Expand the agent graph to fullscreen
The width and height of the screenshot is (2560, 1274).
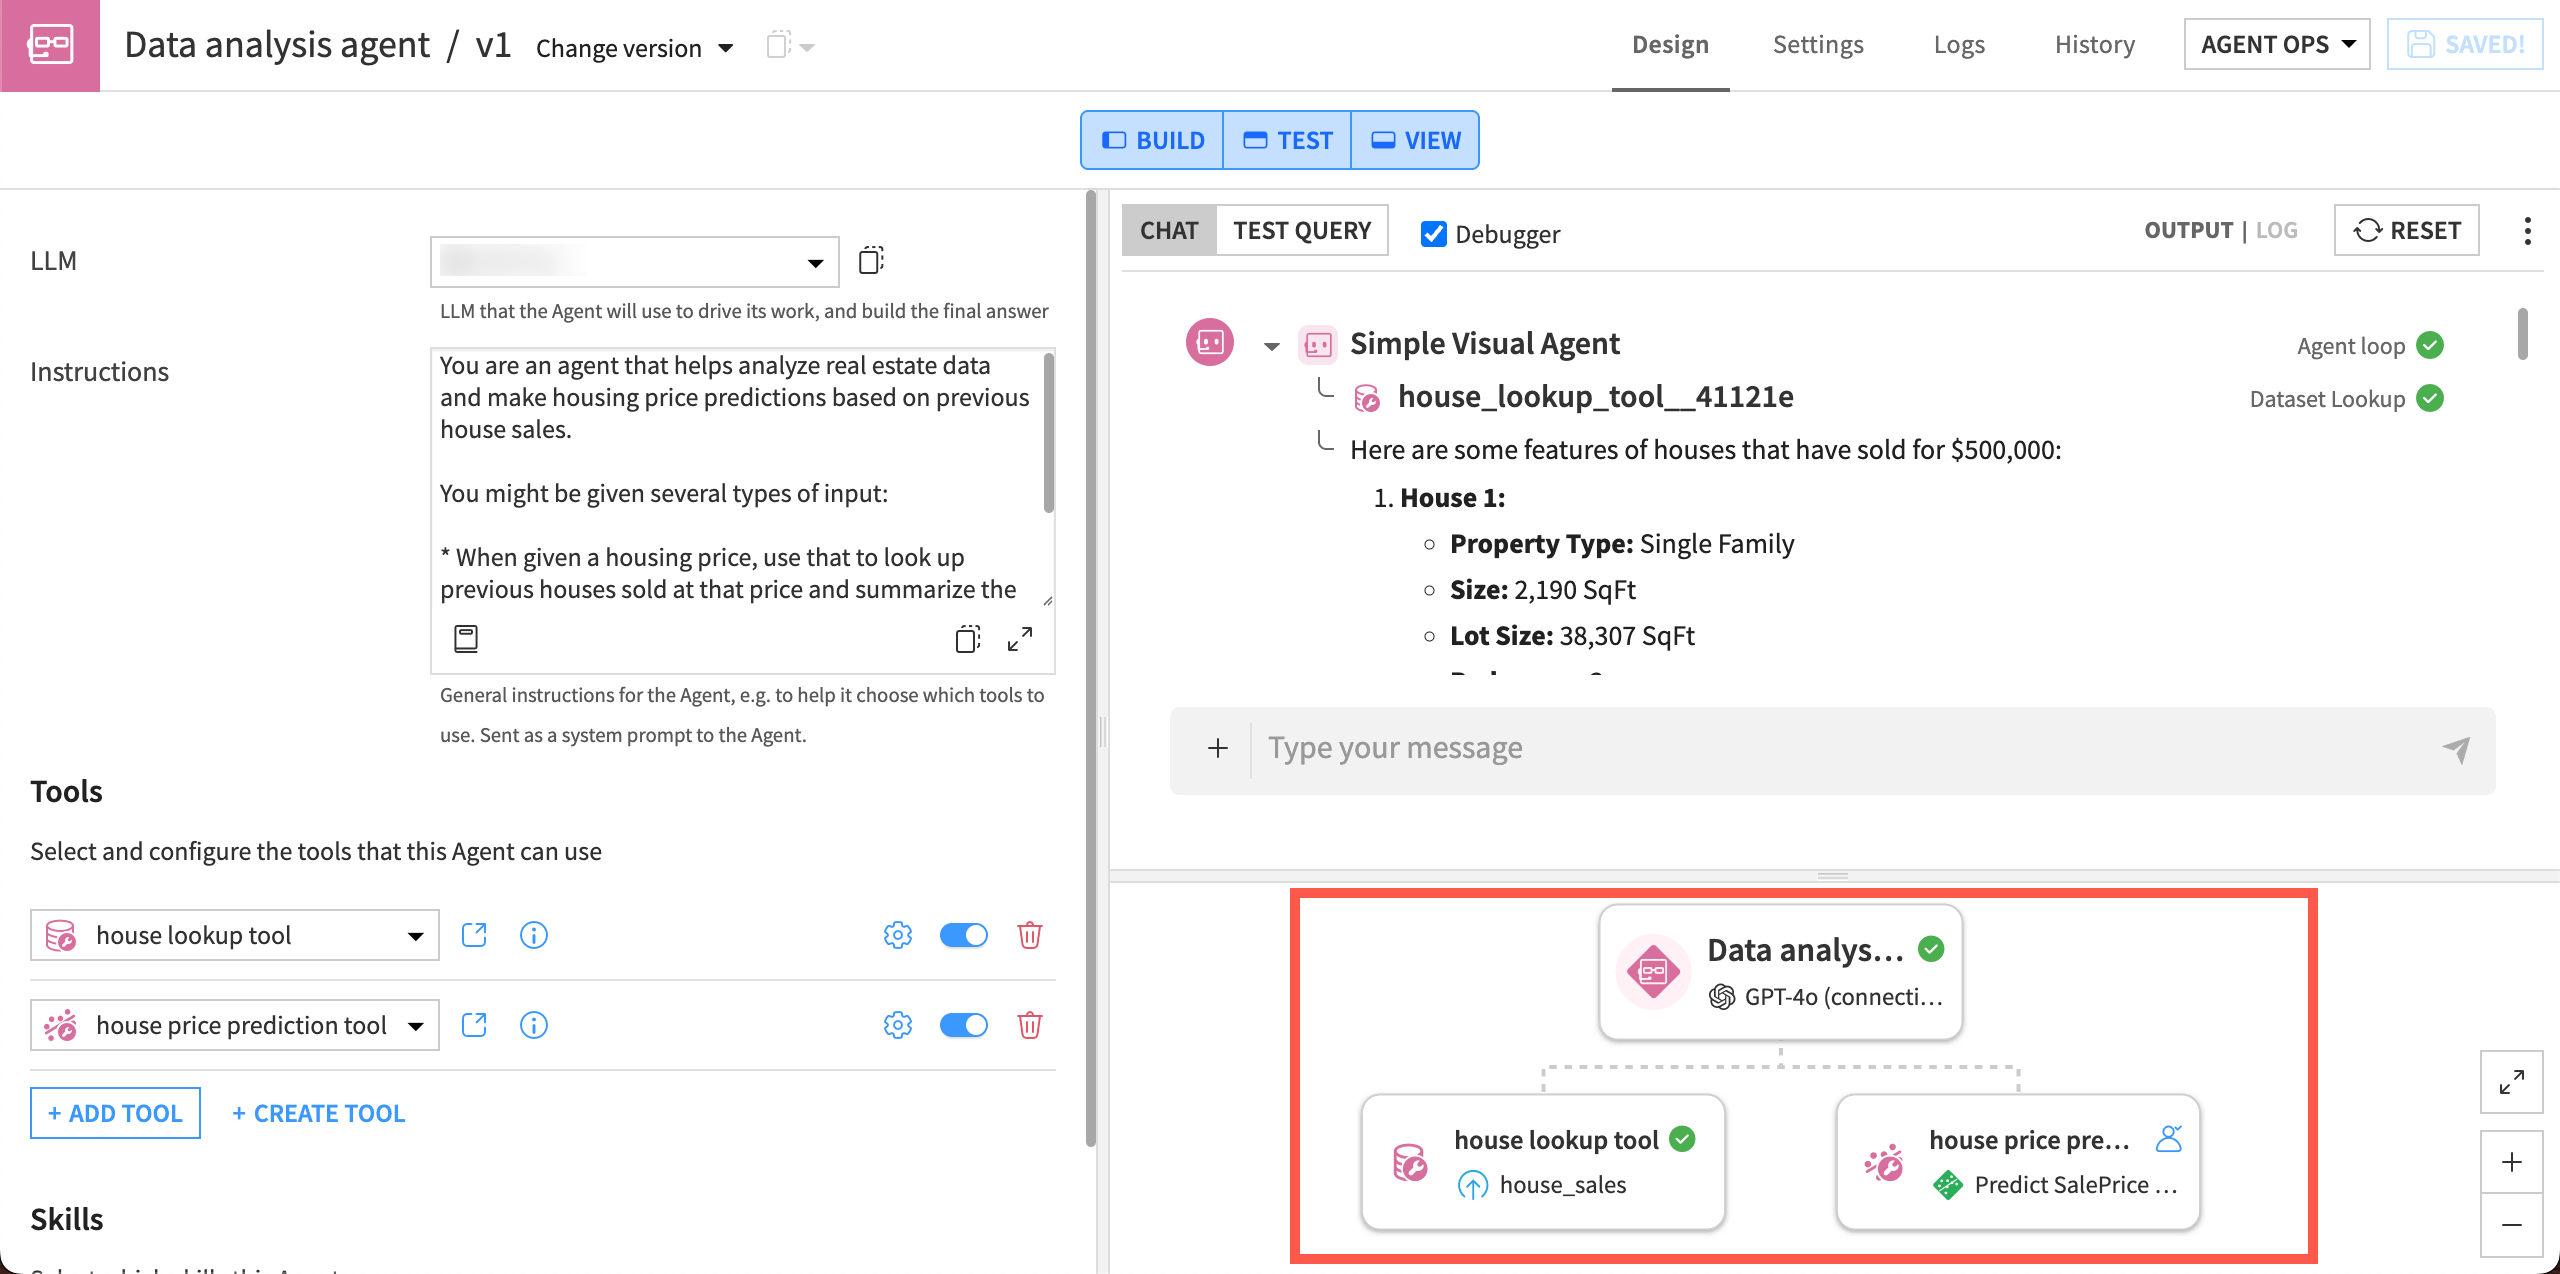click(x=2512, y=1082)
